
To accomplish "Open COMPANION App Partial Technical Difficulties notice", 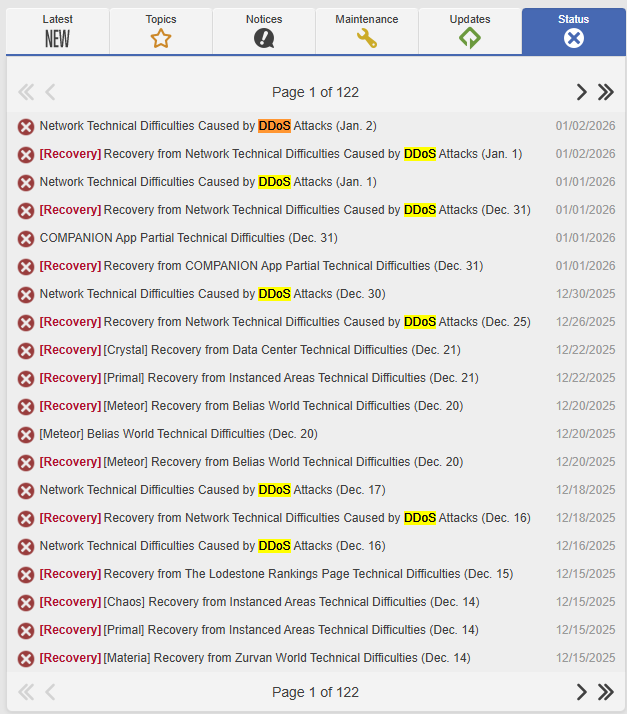I will [189, 238].
